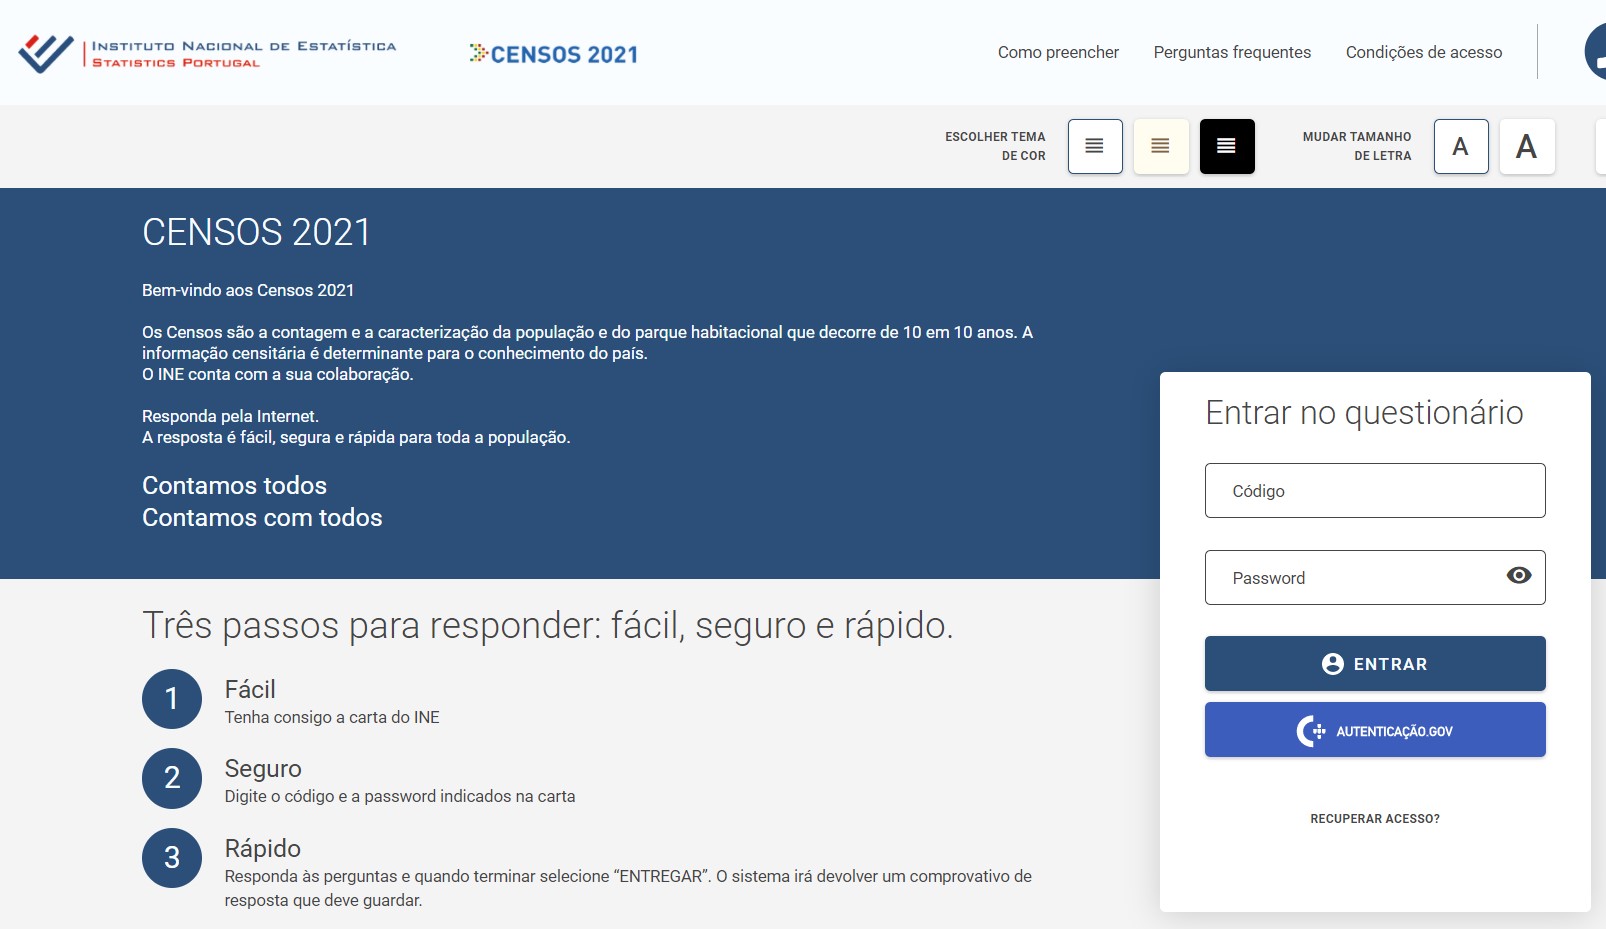The image size is (1606, 929).
Task: Click the Instituto Nacional de Estatística logo
Action: tap(207, 53)
